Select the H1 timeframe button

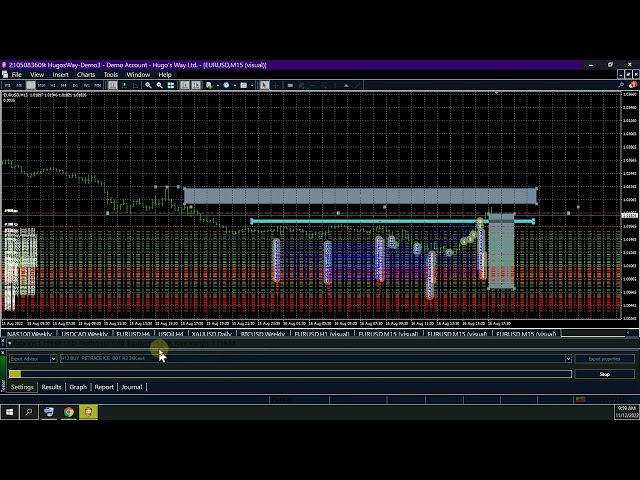[53, 85]
